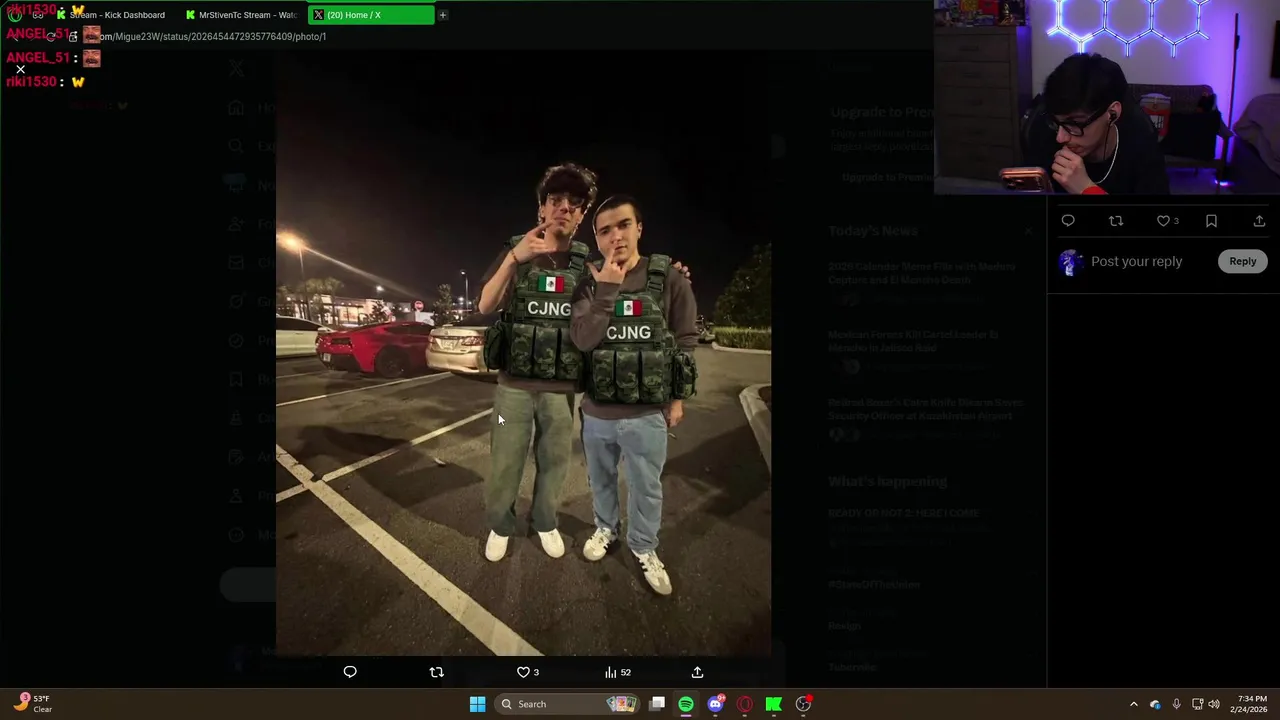
Task: Click the profile avatar beside the reply field
Action: tap(1071, 263)
